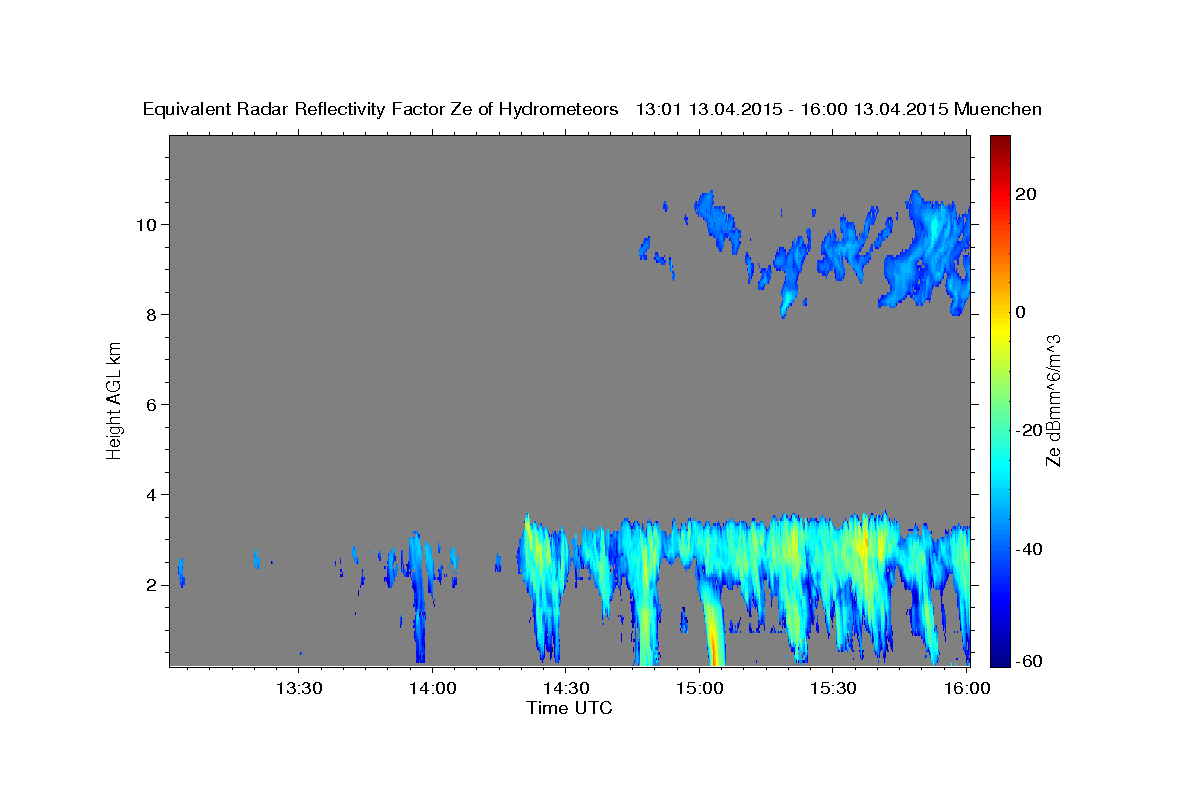Click the colorbar label -60
Screen dimensions: 1200x800
1031,660
